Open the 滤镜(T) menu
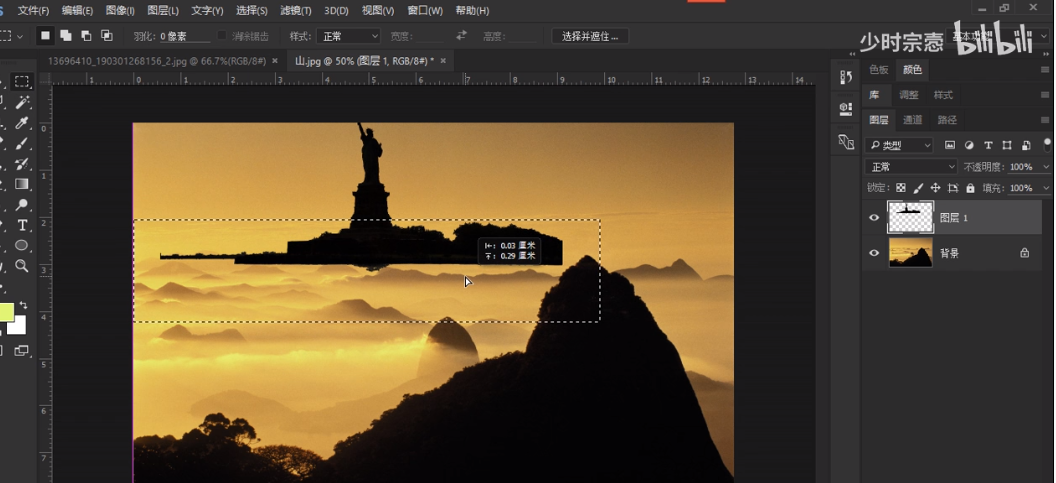 click(x=296, y=11)
